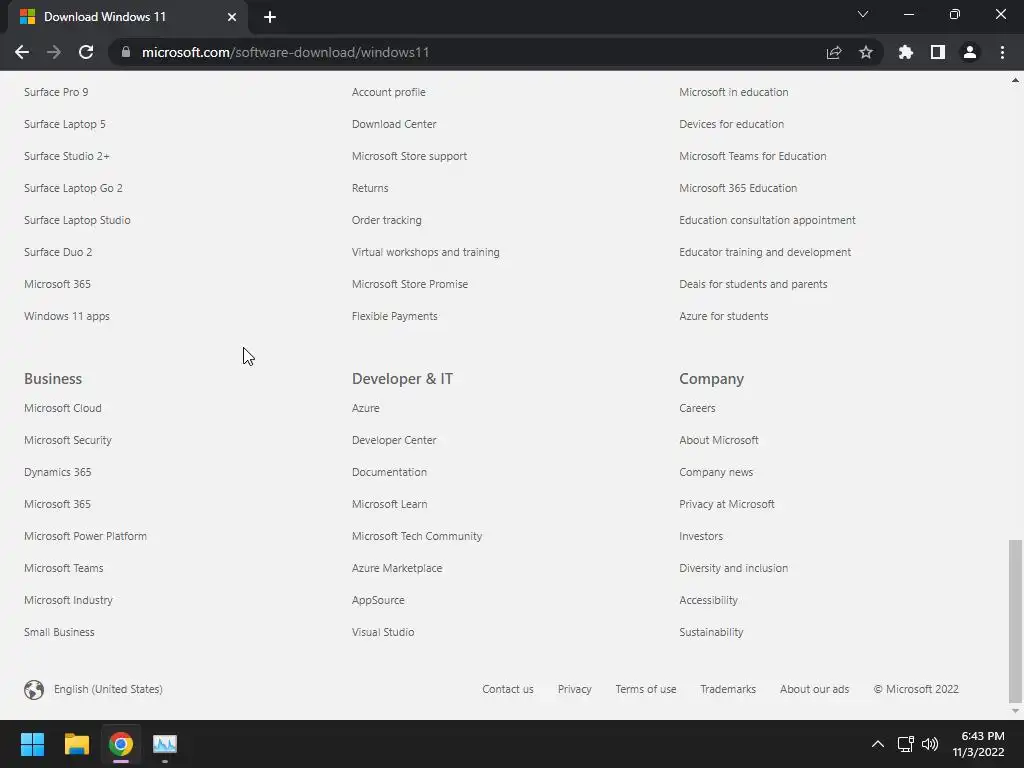Open the Visual Studio link
This screenshot has width=1024, height=768.
[383, 632]
